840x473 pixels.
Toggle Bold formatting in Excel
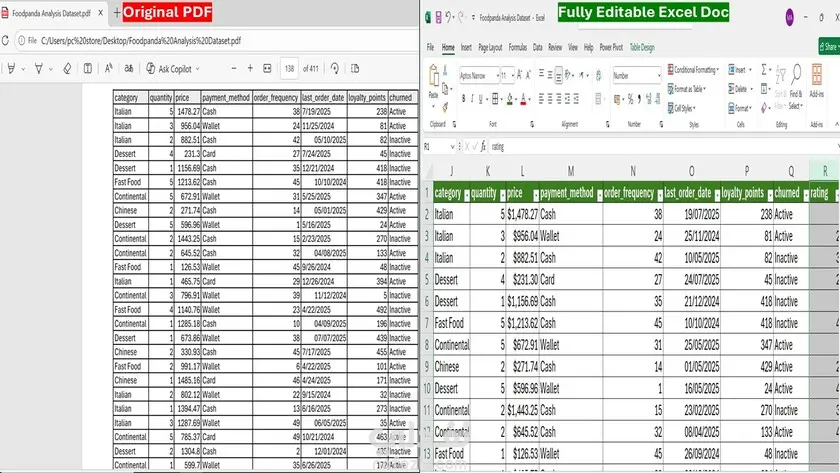pyautogui.click(x=463, y=99)
